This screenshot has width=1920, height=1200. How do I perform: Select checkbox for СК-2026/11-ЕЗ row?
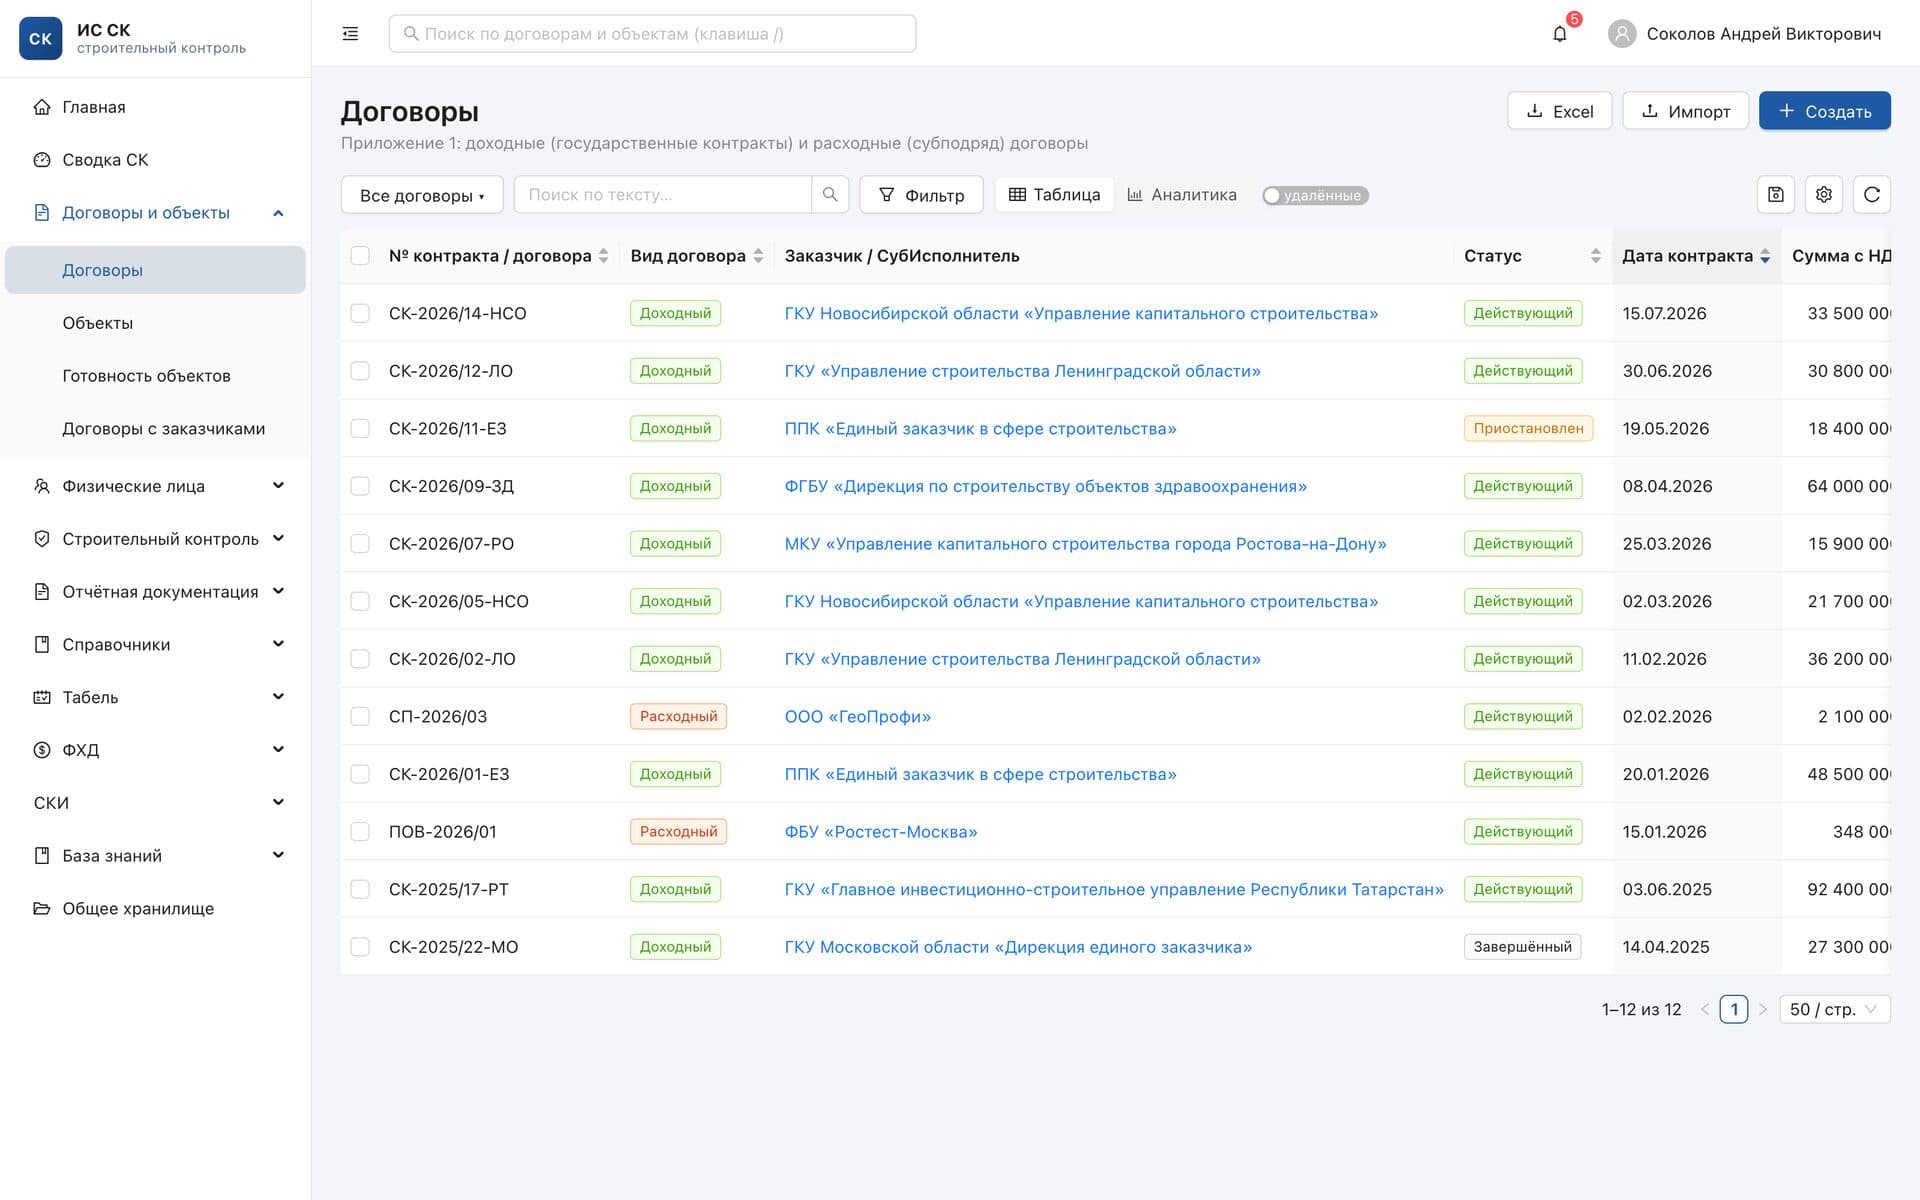(x=360, y=428)
